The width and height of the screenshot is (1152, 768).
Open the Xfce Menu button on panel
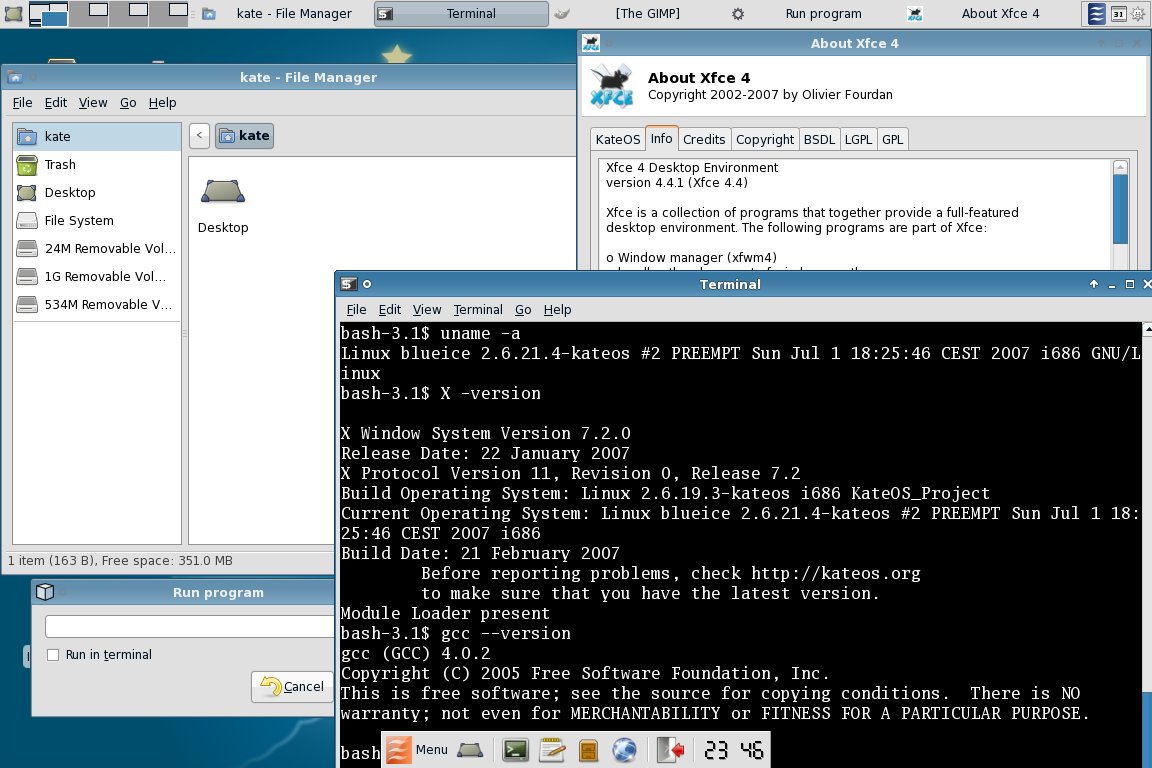click(417, 750)
